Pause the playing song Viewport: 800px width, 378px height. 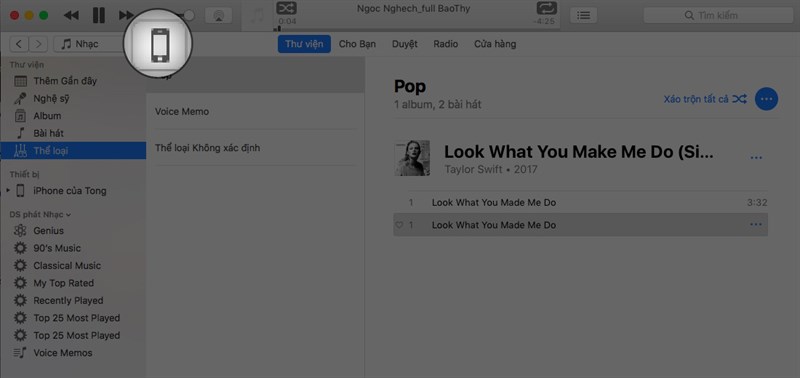98,15
